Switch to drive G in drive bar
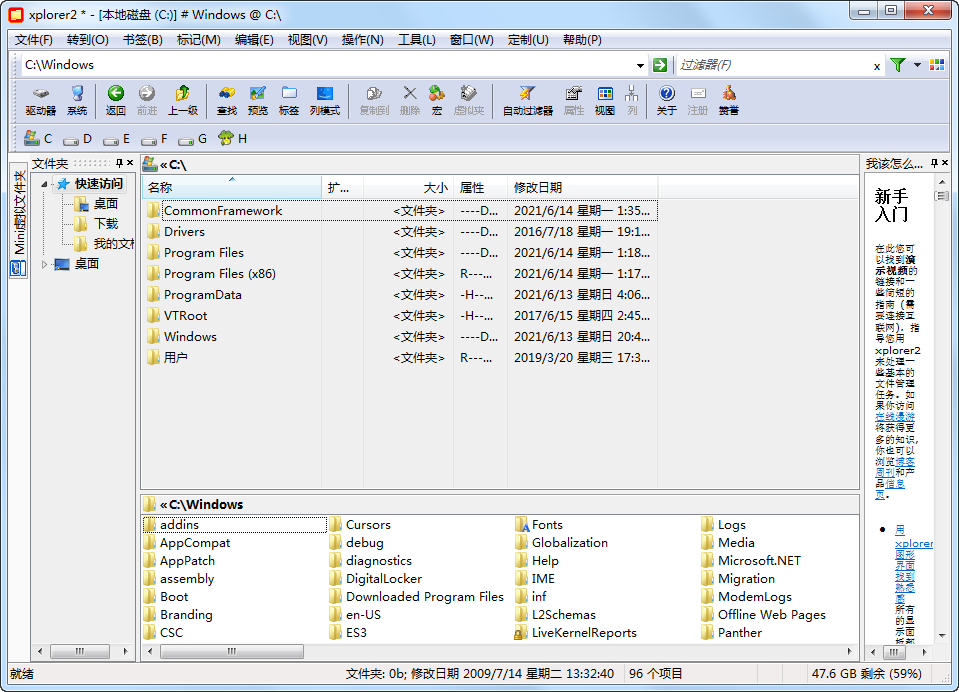959x692 pixels. (x=193, y=139)
